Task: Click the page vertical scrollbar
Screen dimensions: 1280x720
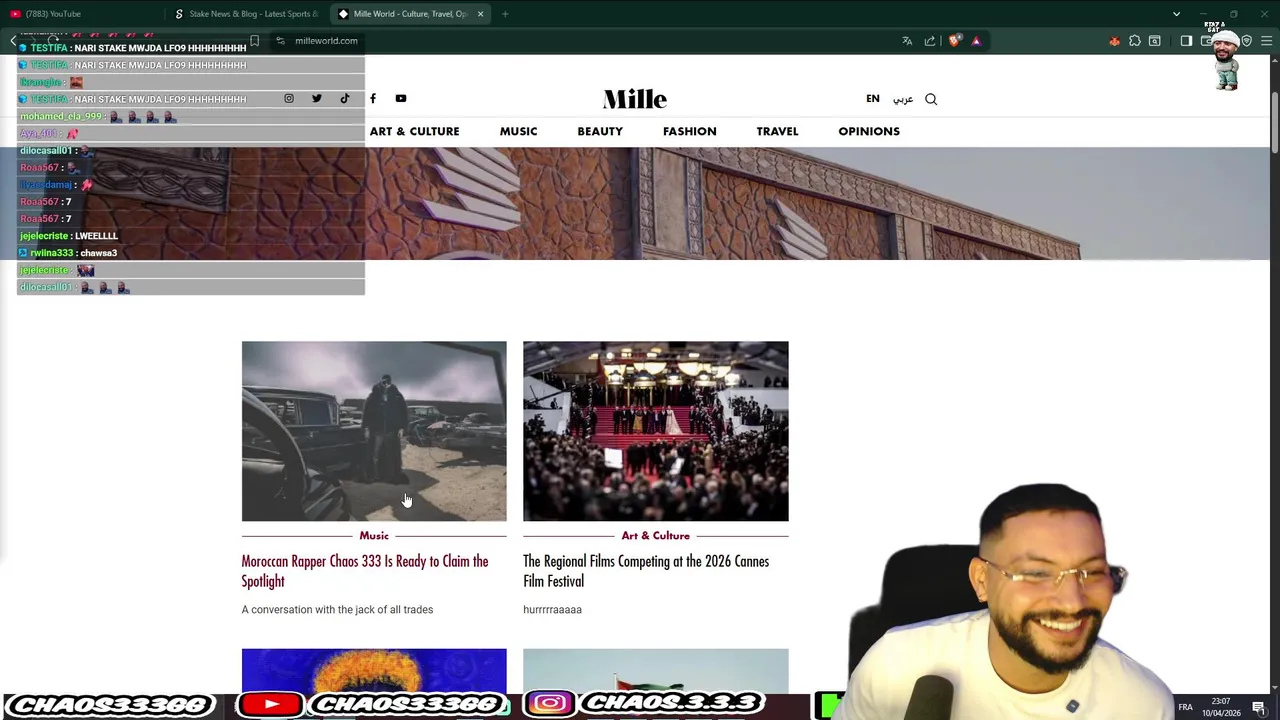Action: [x=1274, y=123]
